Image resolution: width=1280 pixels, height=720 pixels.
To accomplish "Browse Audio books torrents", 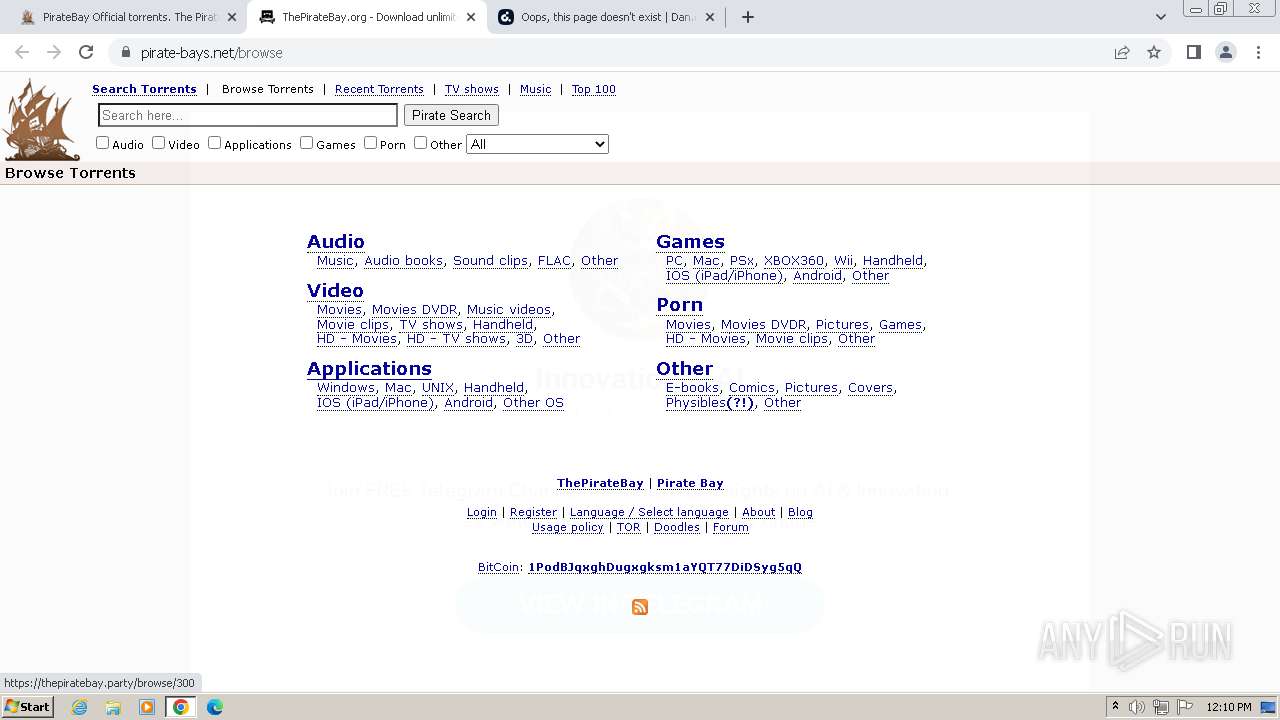I will pyautogui.click(x=403, y=260).
